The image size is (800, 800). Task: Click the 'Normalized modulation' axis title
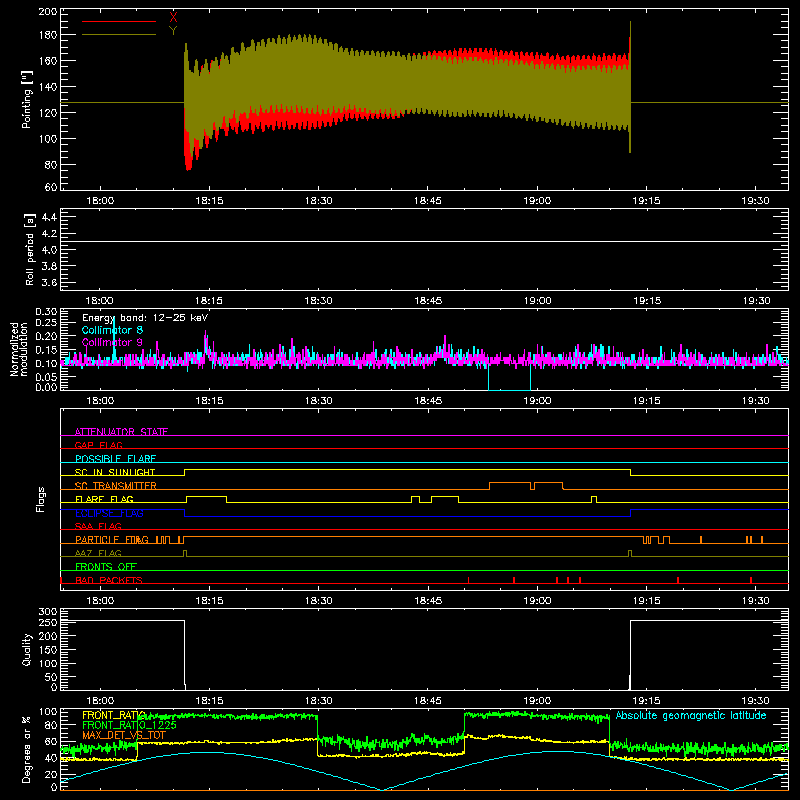18,349
